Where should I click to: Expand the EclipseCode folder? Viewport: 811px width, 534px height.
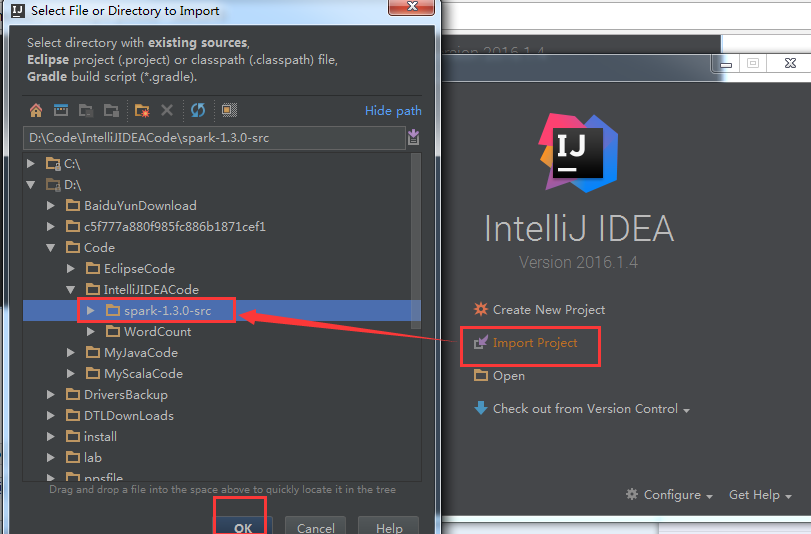[71, 269]
